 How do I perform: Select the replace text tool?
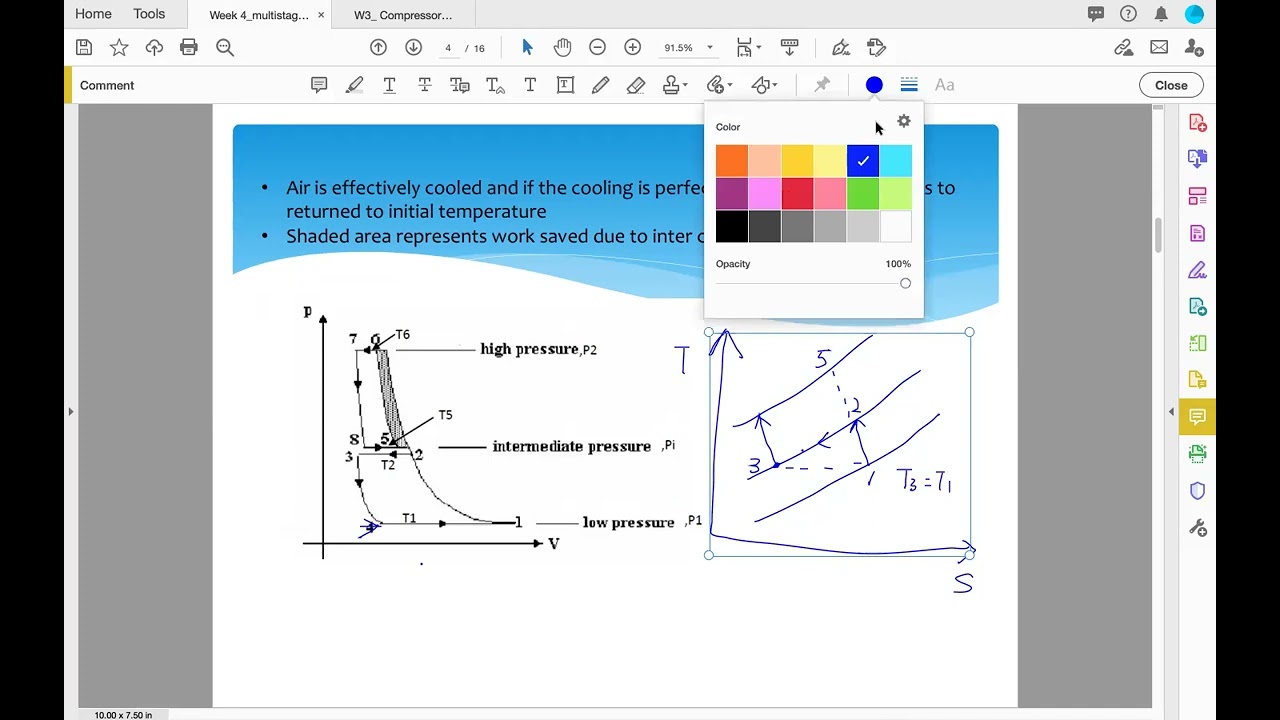pos(460,85)
